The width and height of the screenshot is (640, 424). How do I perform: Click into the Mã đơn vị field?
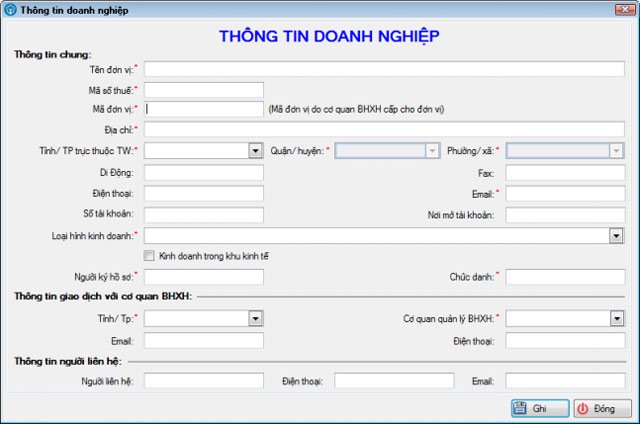(204, 109)
